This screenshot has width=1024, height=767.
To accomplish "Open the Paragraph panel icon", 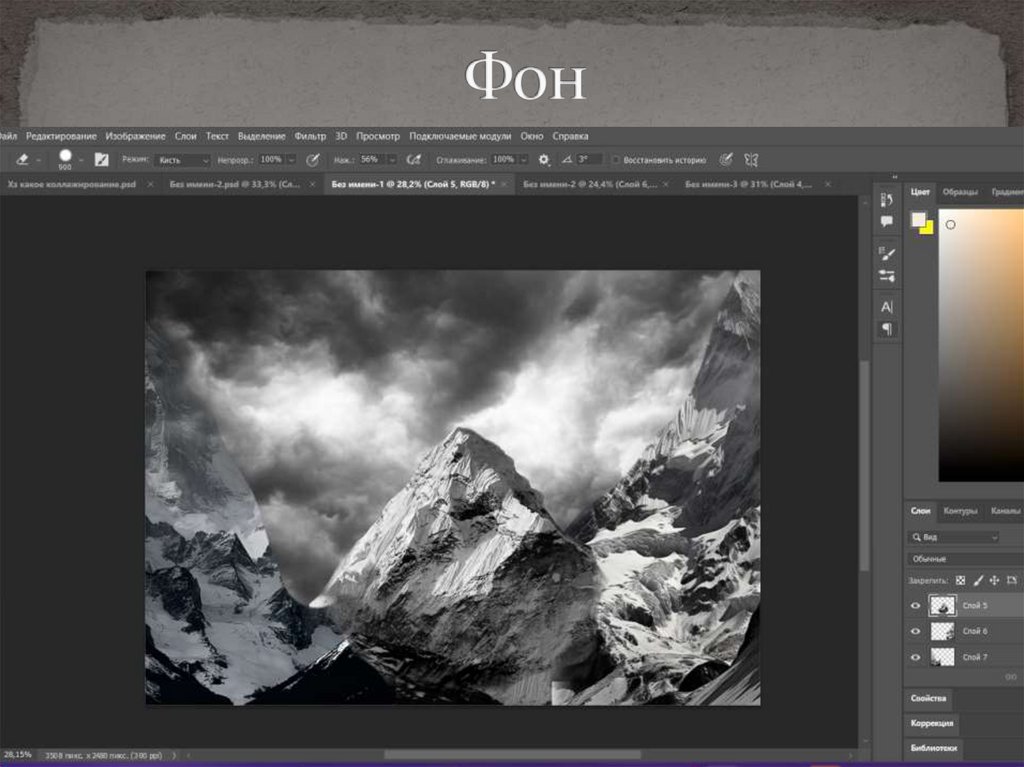I will pyautogui.click(x=886, y=329).
